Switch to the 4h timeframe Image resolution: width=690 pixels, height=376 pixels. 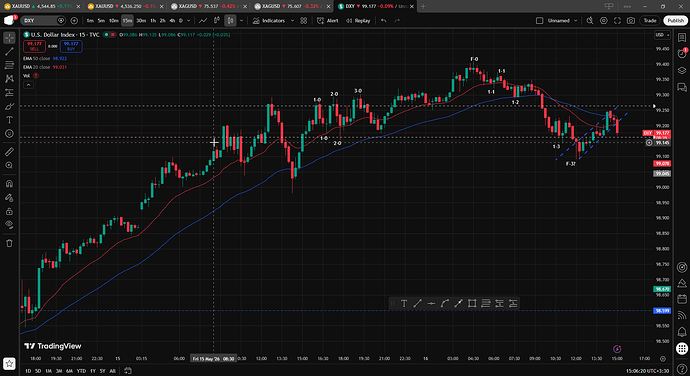click(x=172, y=21)
